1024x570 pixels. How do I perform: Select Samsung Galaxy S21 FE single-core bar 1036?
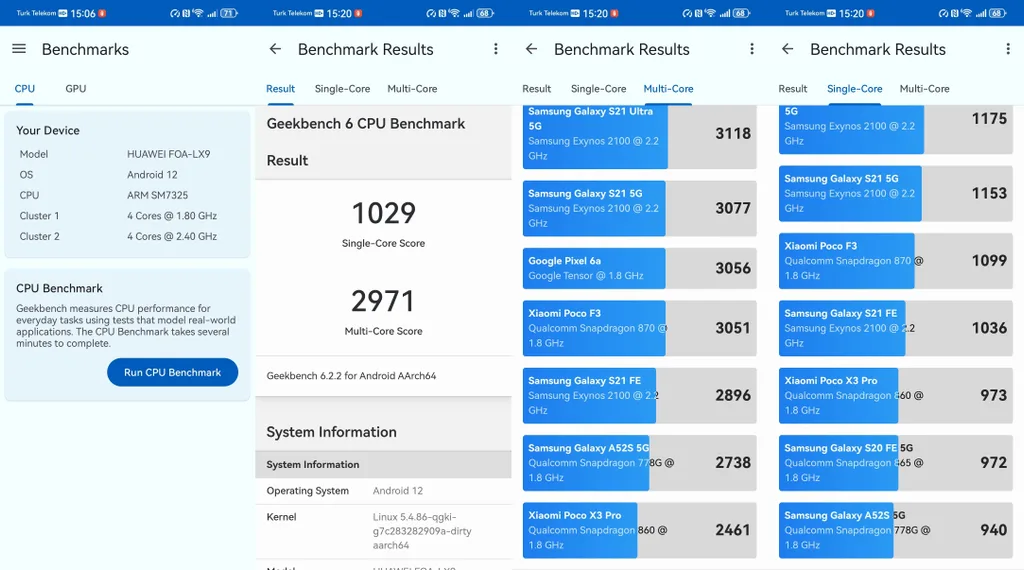895,328
